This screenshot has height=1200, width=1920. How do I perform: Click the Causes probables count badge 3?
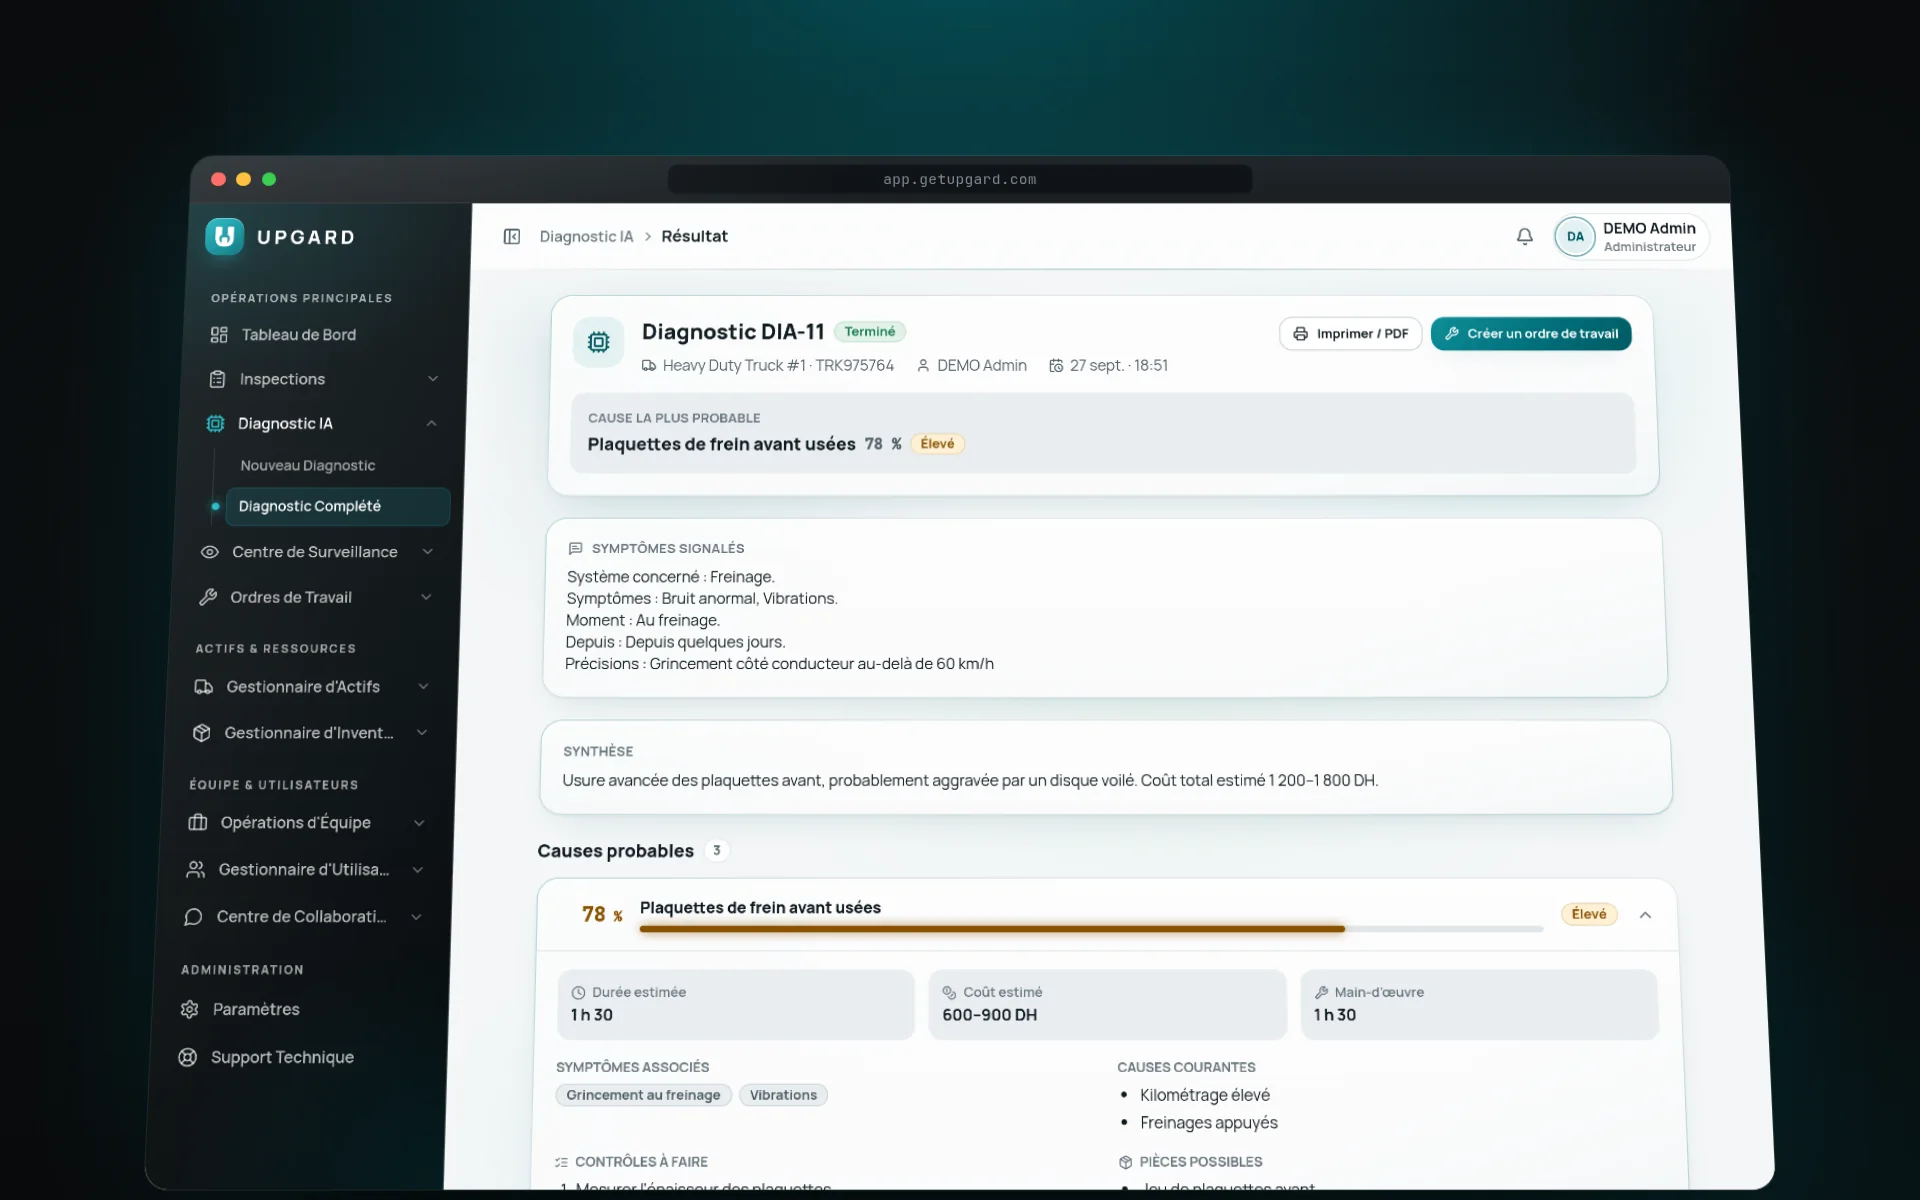[x=716, y=851]
